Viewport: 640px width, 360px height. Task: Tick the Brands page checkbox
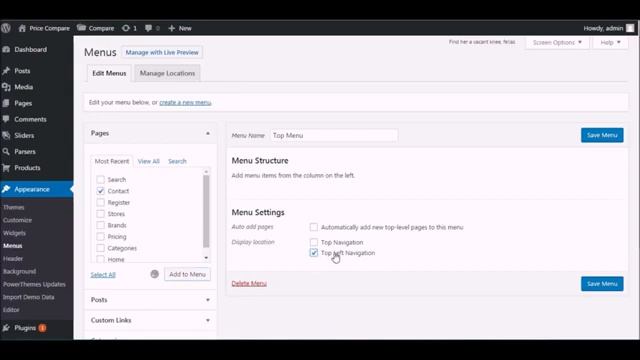[x=100, y=225]
